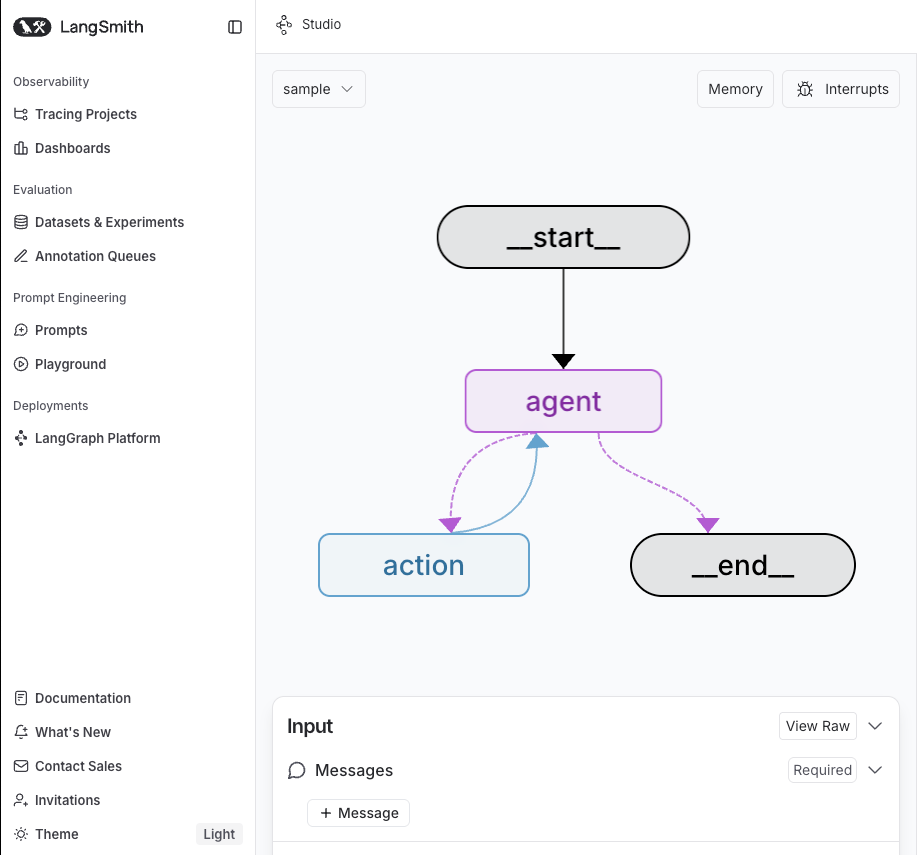Screen dimensions: 917x855
Task: Click the View Raw button
Action: (x=818, y=726)
